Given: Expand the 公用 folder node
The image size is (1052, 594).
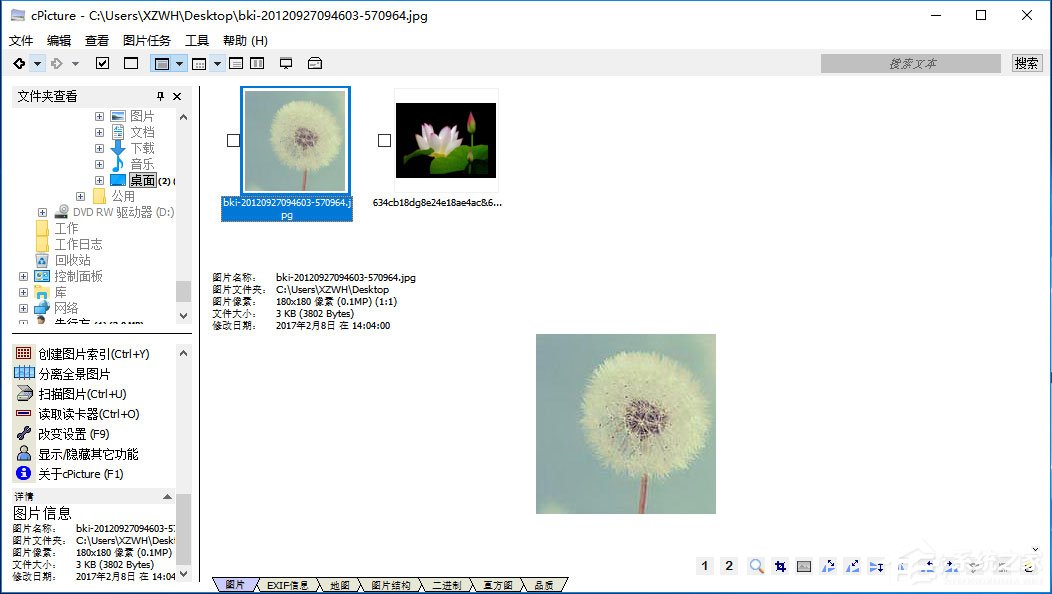Looking at the screenshot, I should (81, 196).
